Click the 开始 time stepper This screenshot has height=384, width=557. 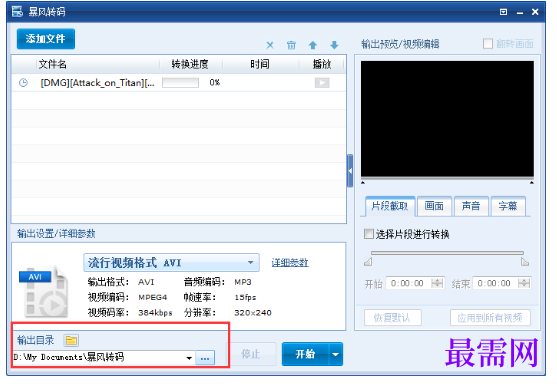coord(437,283)
